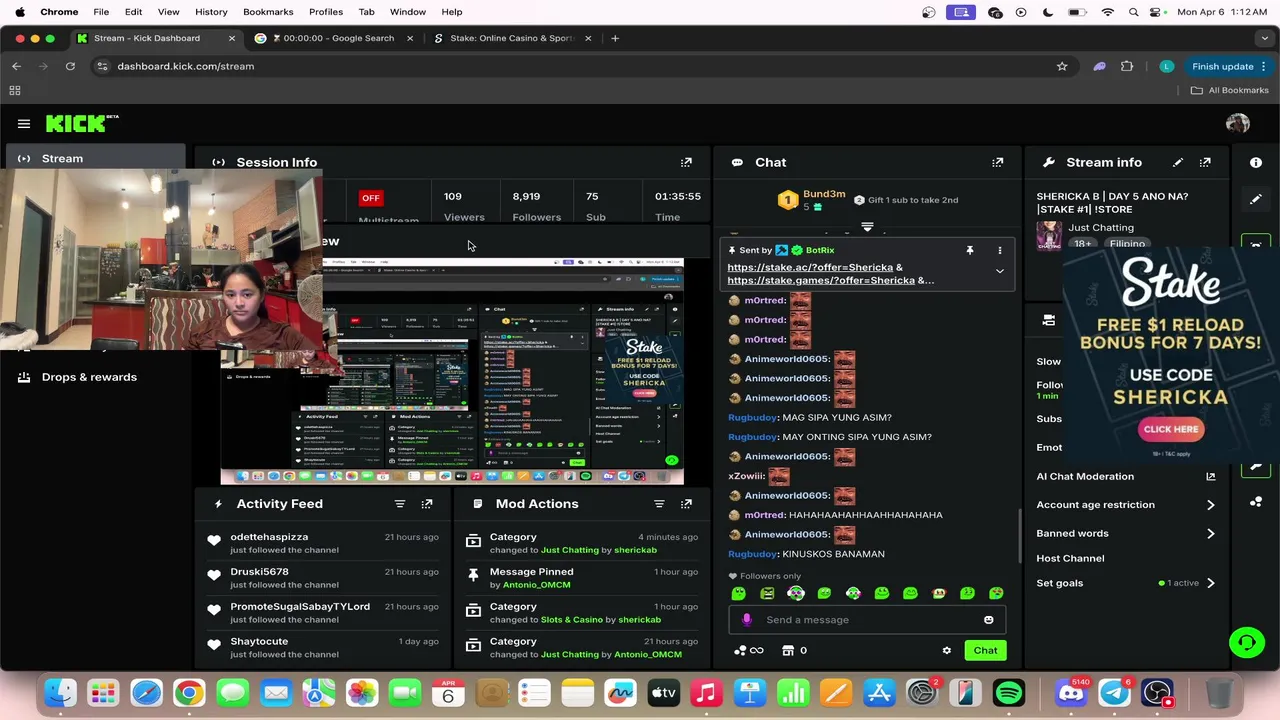Reload the current page

tap(70, 66)
